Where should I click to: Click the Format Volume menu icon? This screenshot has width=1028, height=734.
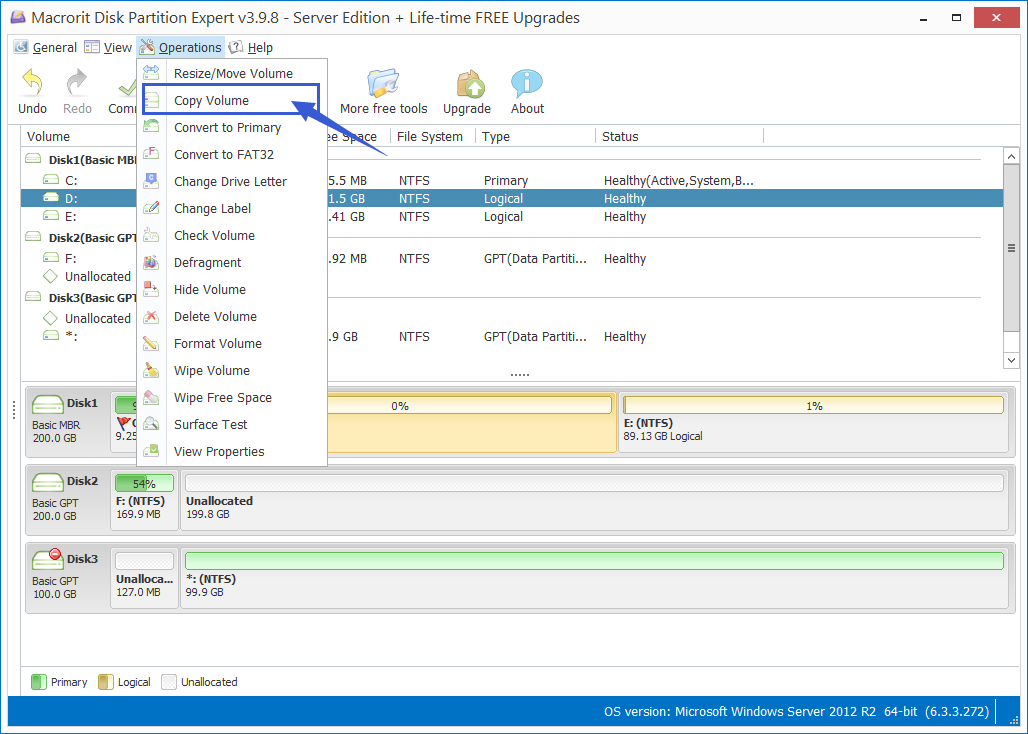tap(151, 343)
